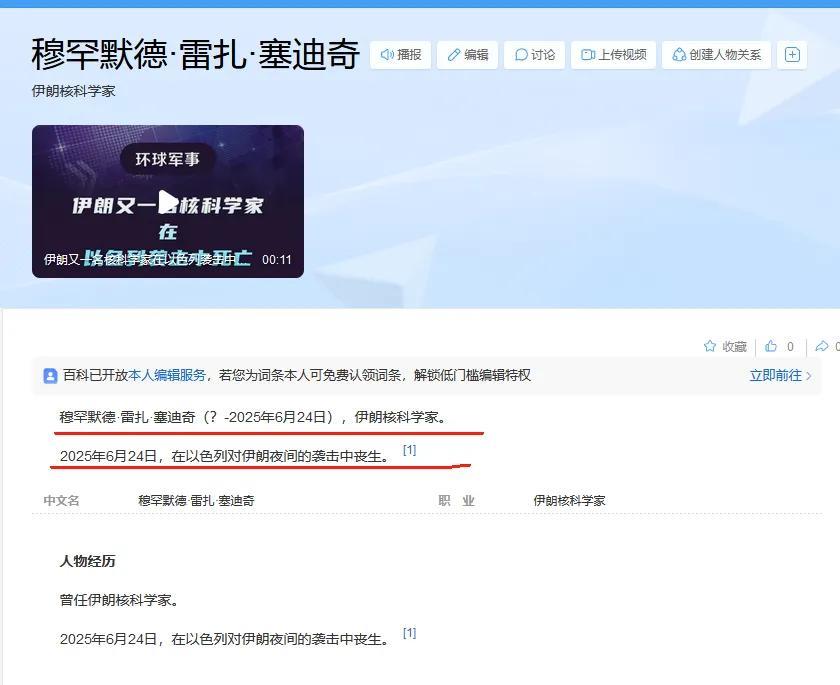The width and height of the screenshot is (840, 685).
Task: Click the share arrow icon
Action: (822, 346)
